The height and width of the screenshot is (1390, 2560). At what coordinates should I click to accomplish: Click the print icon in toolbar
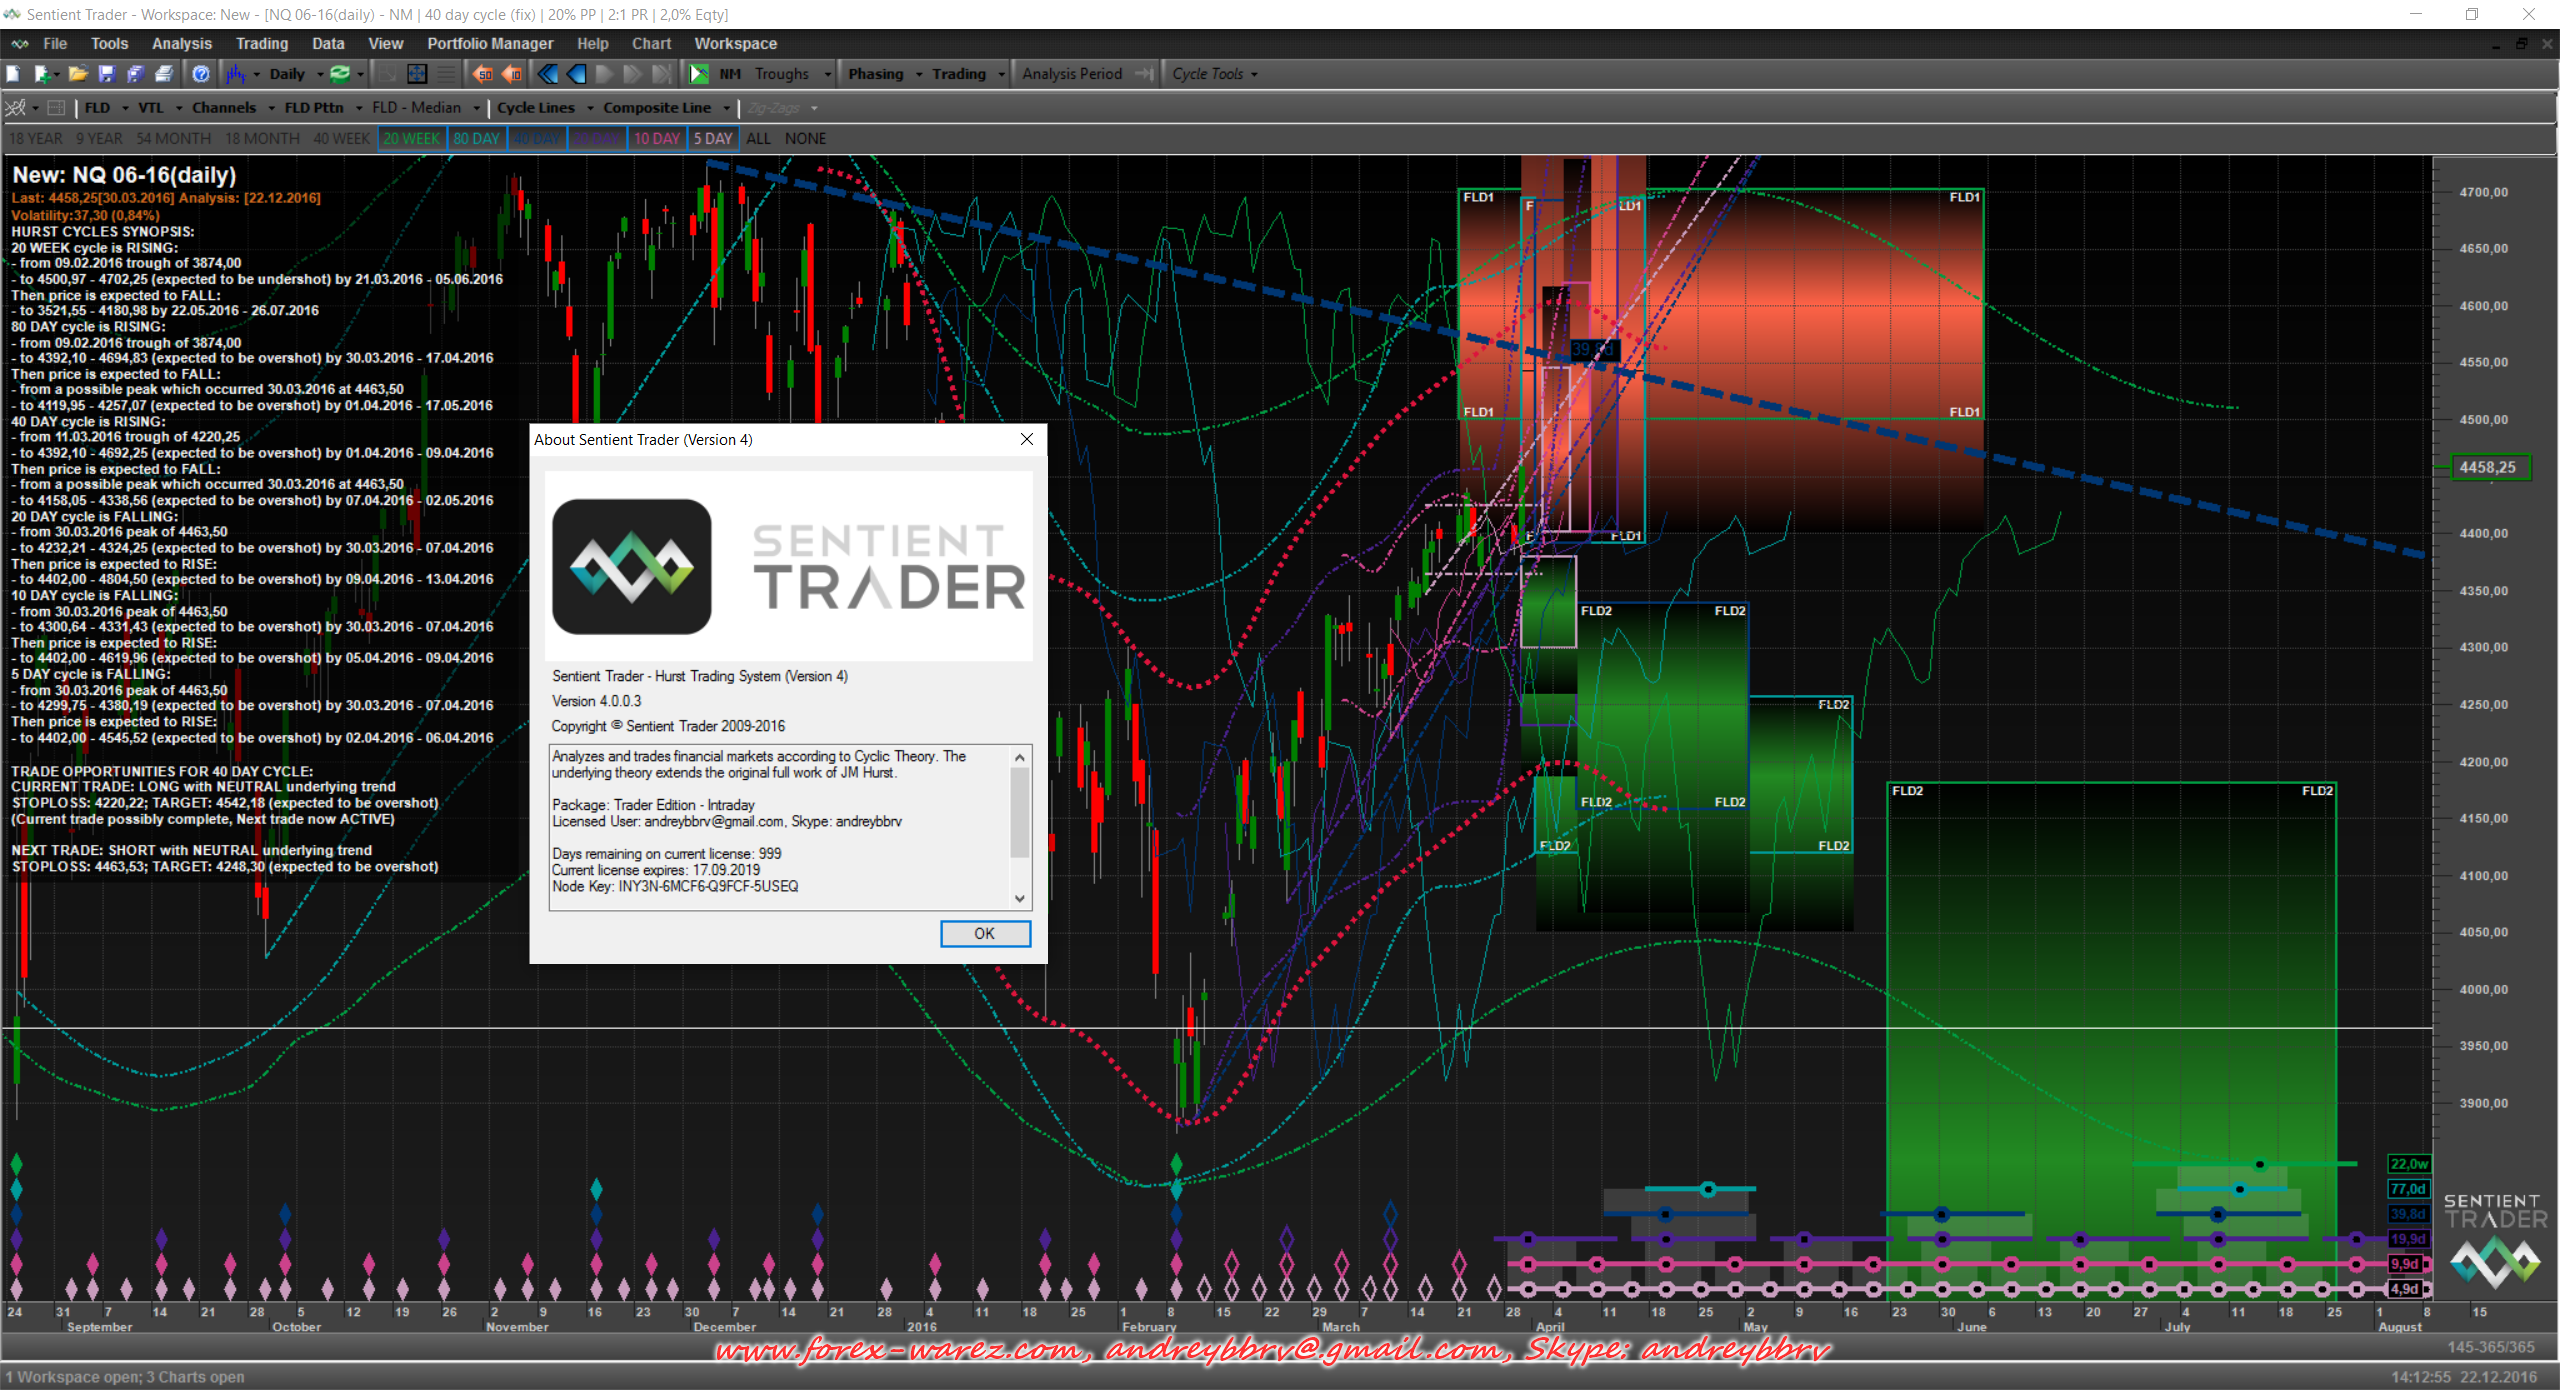(x=165, y=74)
